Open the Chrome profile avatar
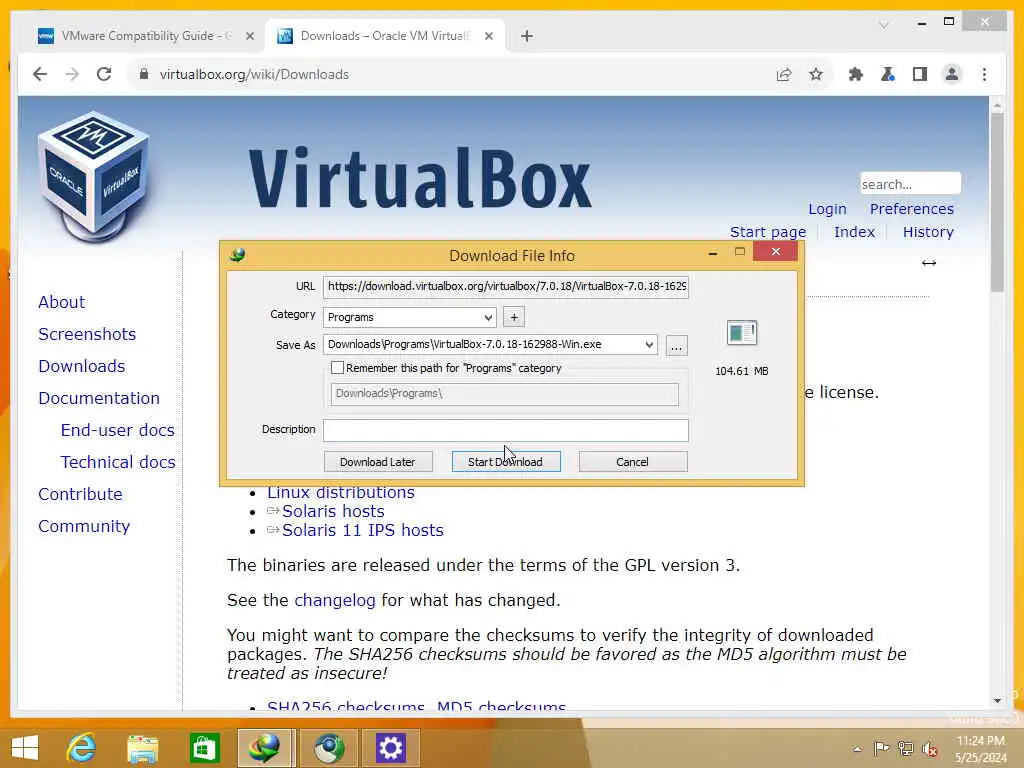Viewport: 1024px width, 768px height. click(952, 74)
